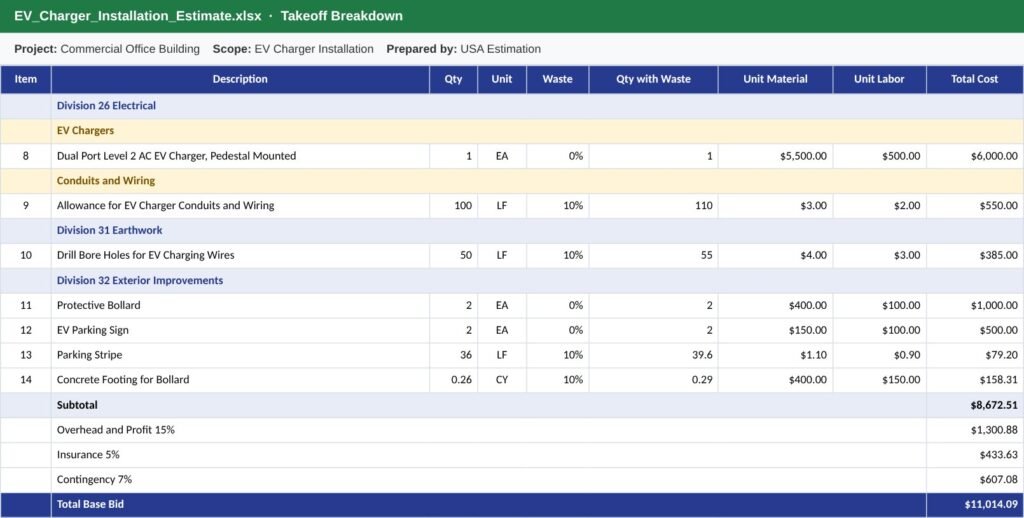This screenshot has height=518, width=1024.
Task: Click the 110 qty with waste cell
Action: [x=653, y=205]
